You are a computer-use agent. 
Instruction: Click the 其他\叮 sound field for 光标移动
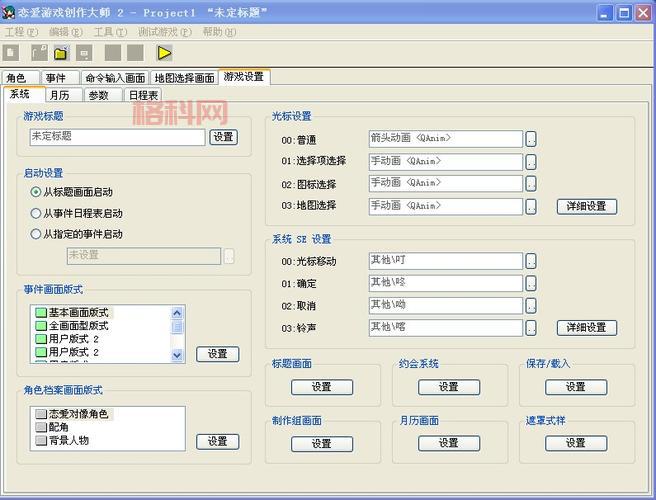(x=446, y=261)
